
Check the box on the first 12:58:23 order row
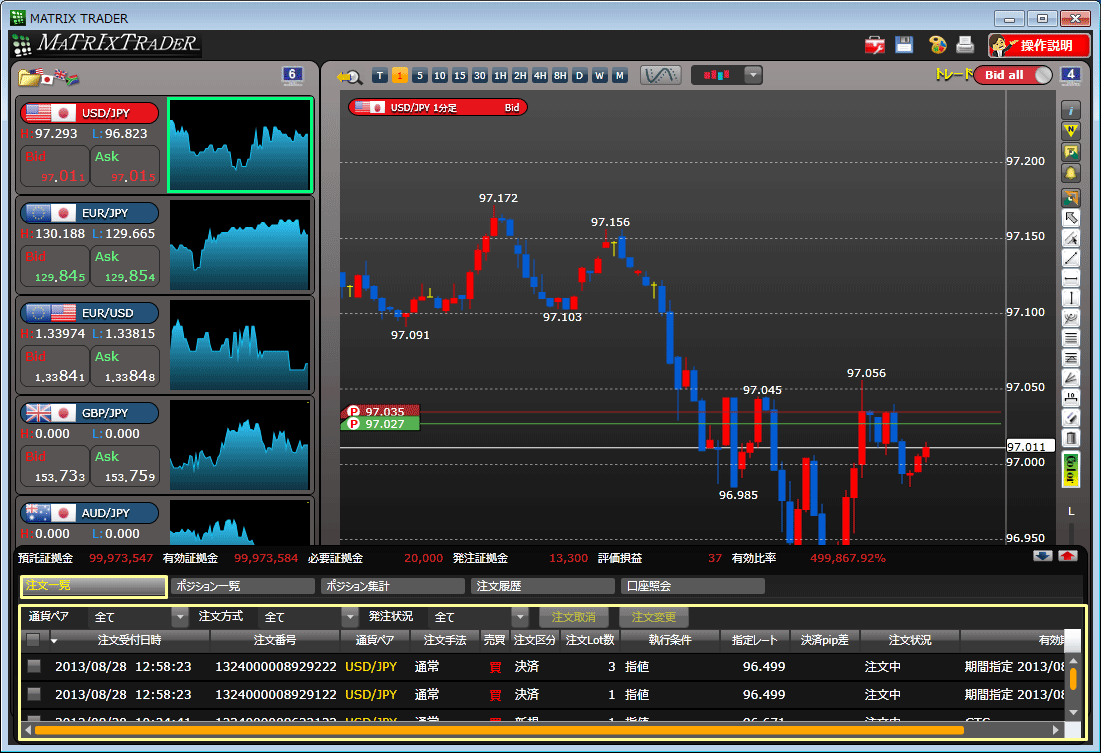[x=34, y=666]
